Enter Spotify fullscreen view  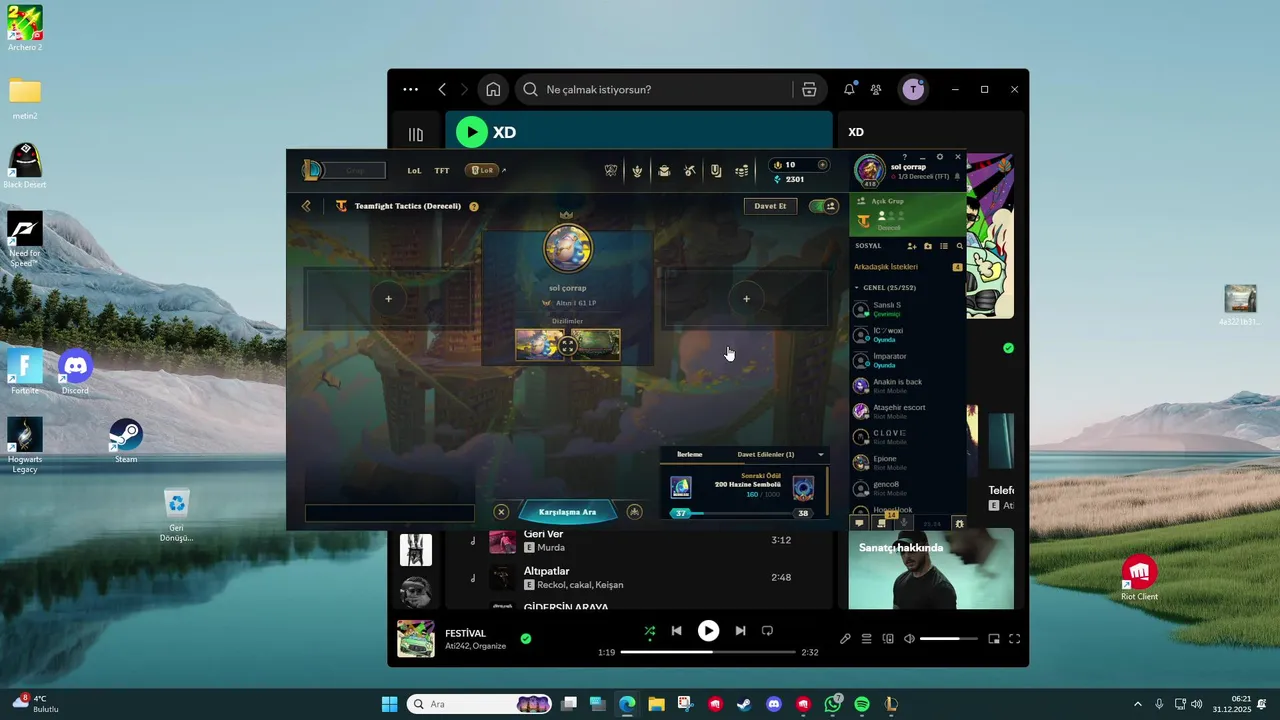coord(1014,639)
